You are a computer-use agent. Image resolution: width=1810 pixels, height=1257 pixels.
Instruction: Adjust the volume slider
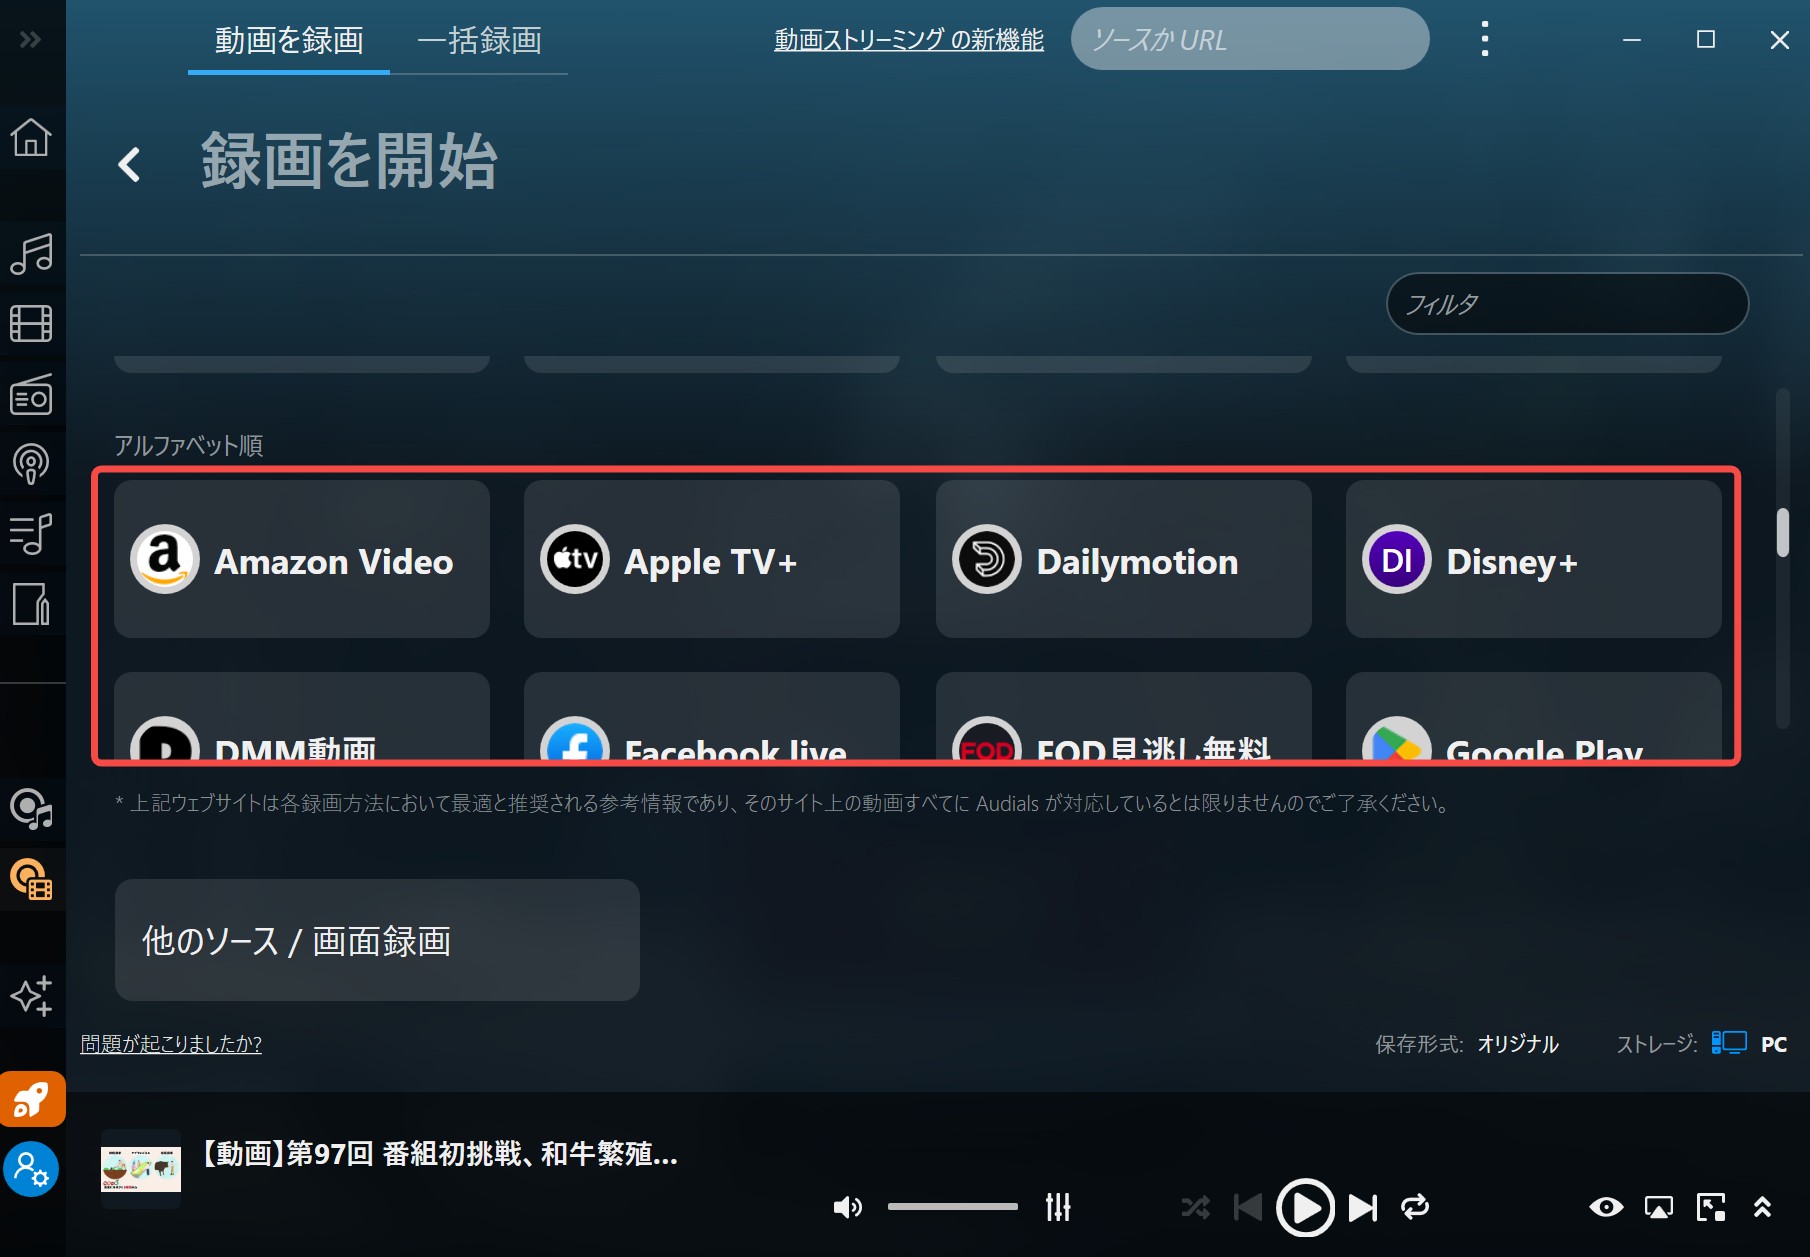click(953, 1207)
